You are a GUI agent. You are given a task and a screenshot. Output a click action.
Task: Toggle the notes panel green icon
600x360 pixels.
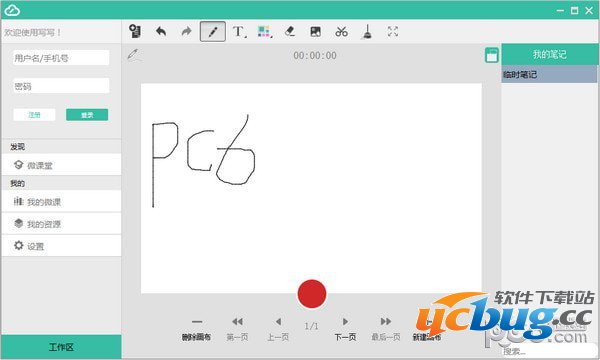click(492, 55)
